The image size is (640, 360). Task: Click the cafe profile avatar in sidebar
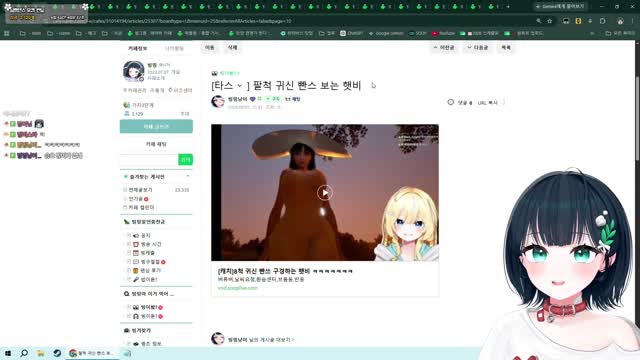coord(133,71)
